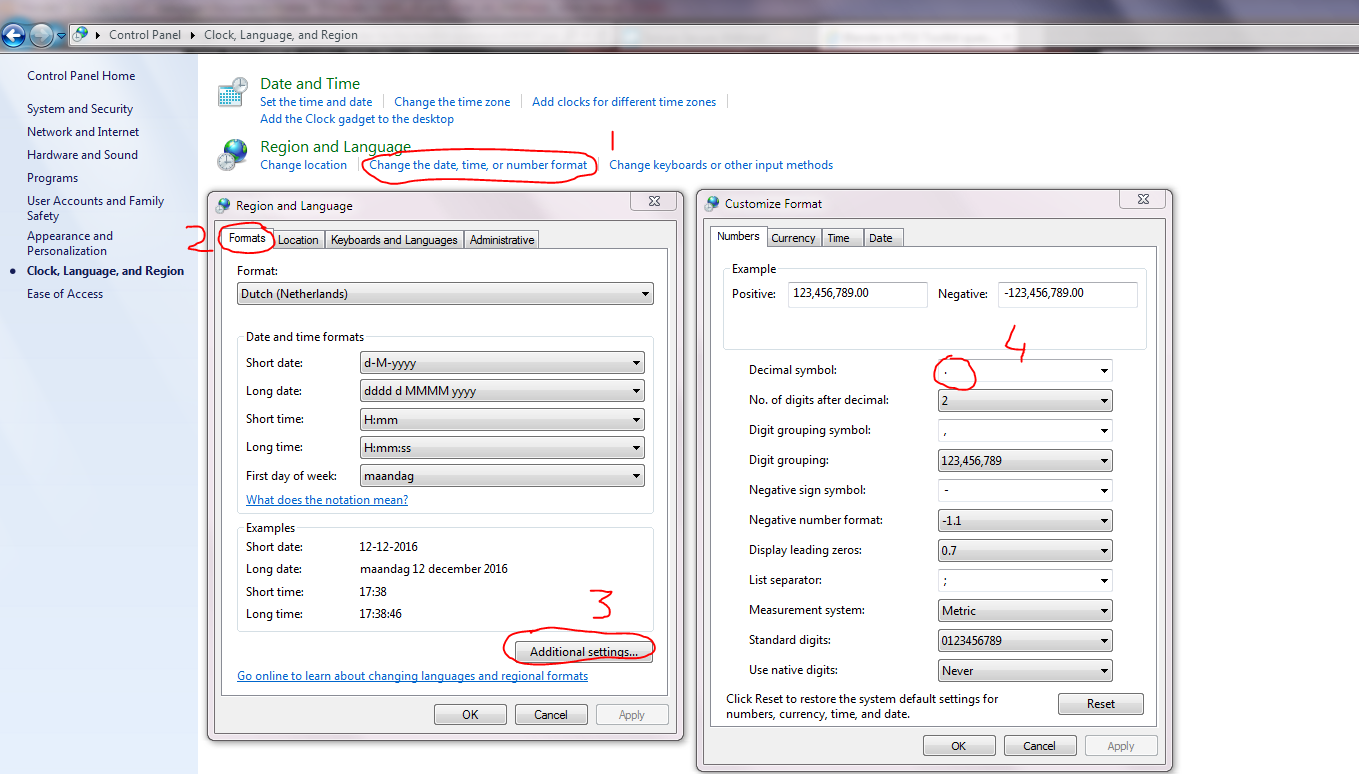
Task: Open the Keyboards and Languages tab
Action: (394, 240)
